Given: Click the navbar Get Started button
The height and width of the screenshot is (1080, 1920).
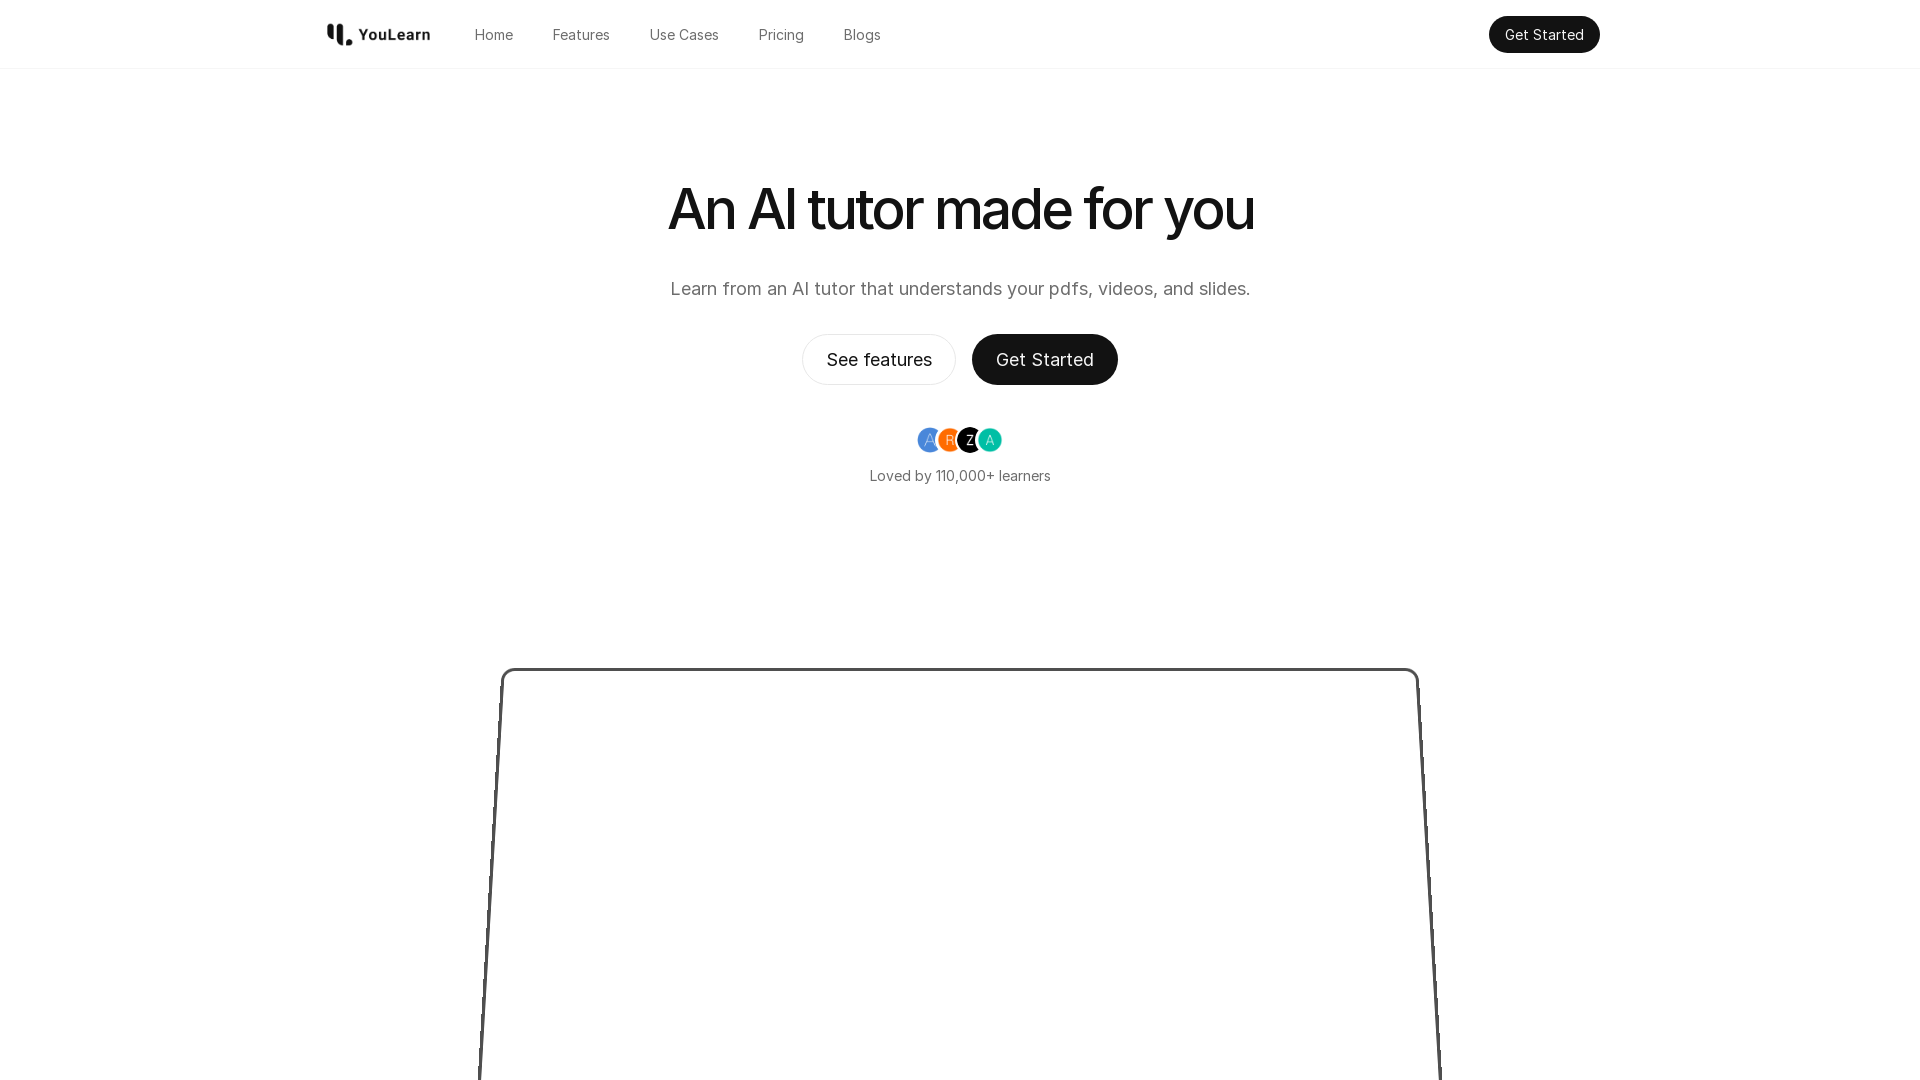Looking at the screenshot, I should point(1543,34).
